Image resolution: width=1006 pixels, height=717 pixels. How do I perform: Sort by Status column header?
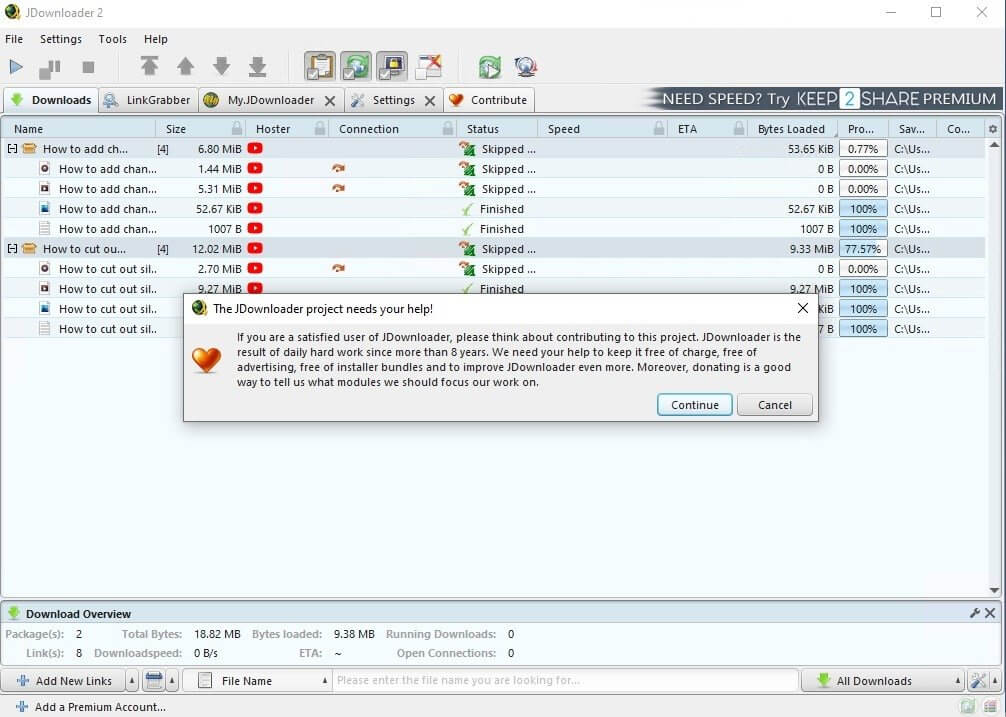[x=497, y=129]
